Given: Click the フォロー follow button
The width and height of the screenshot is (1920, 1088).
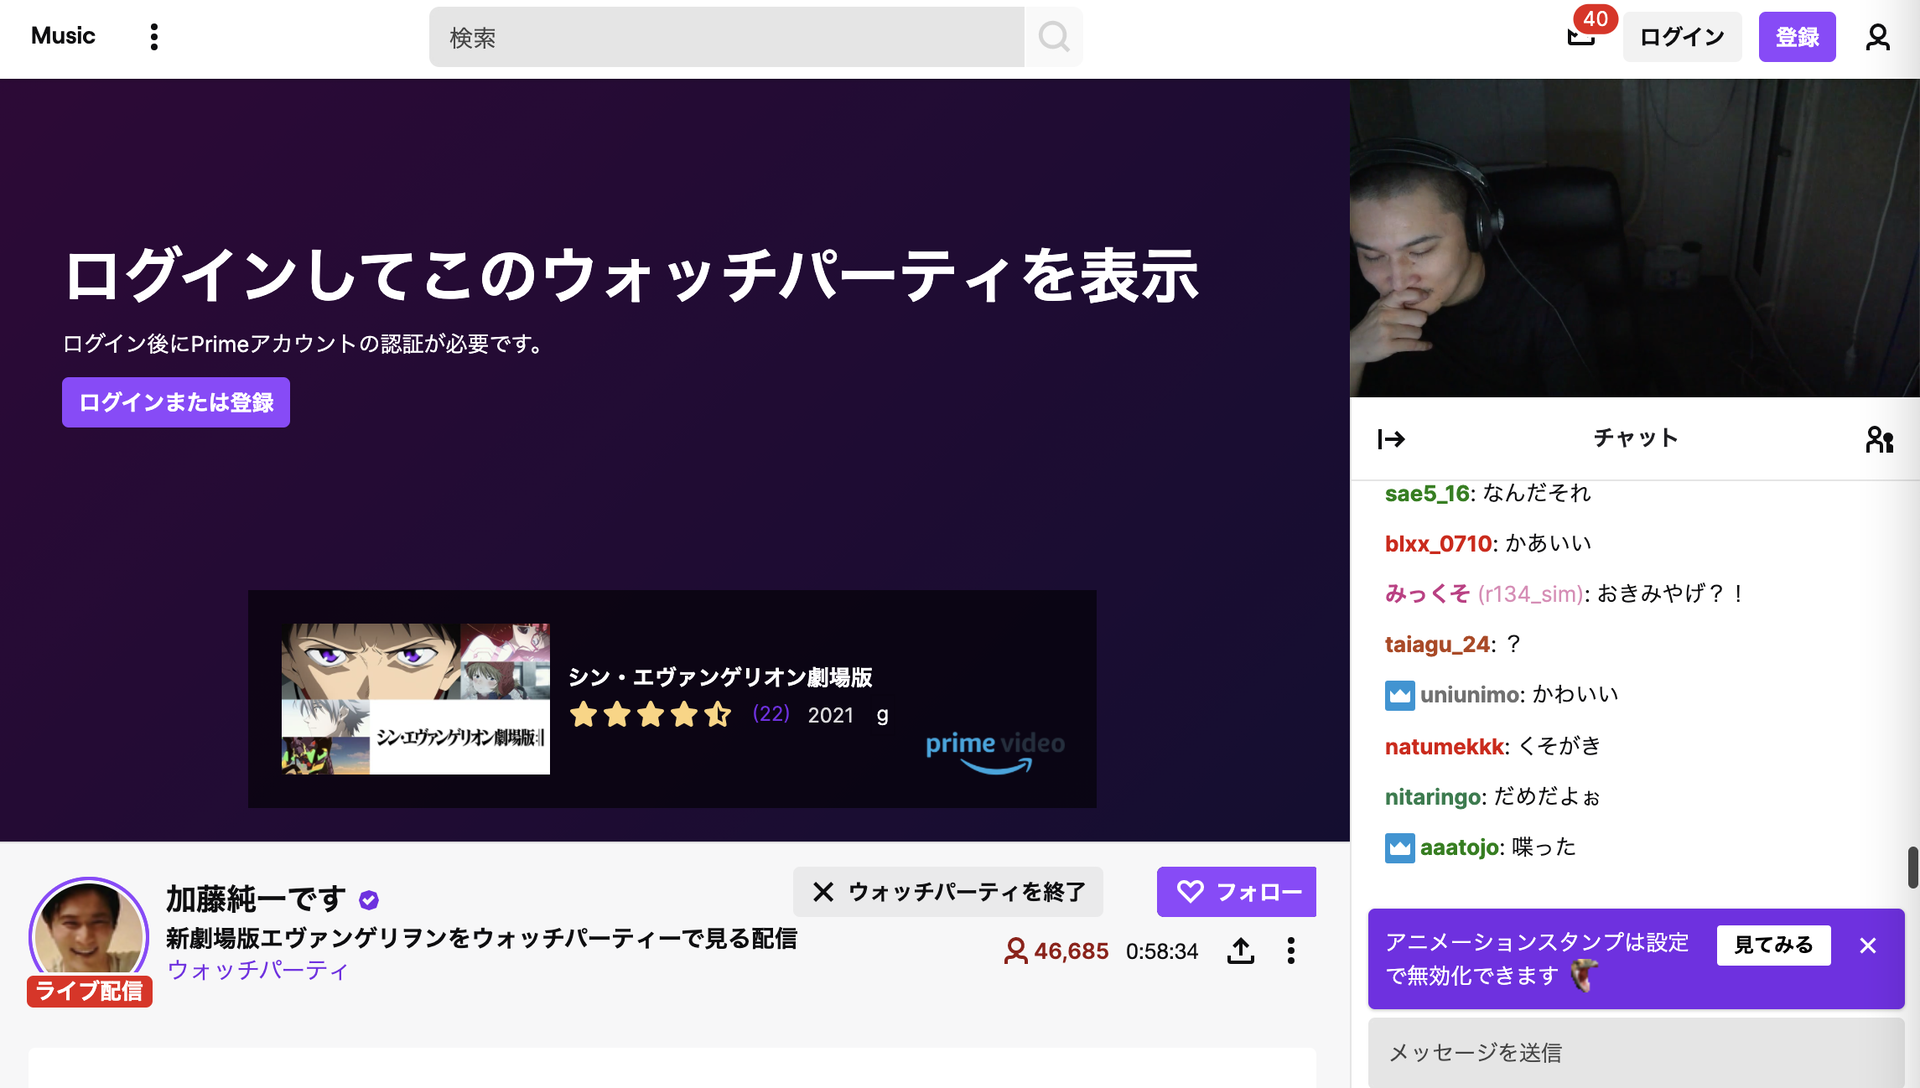Looking at the screenshot, I should [1236, 892].
